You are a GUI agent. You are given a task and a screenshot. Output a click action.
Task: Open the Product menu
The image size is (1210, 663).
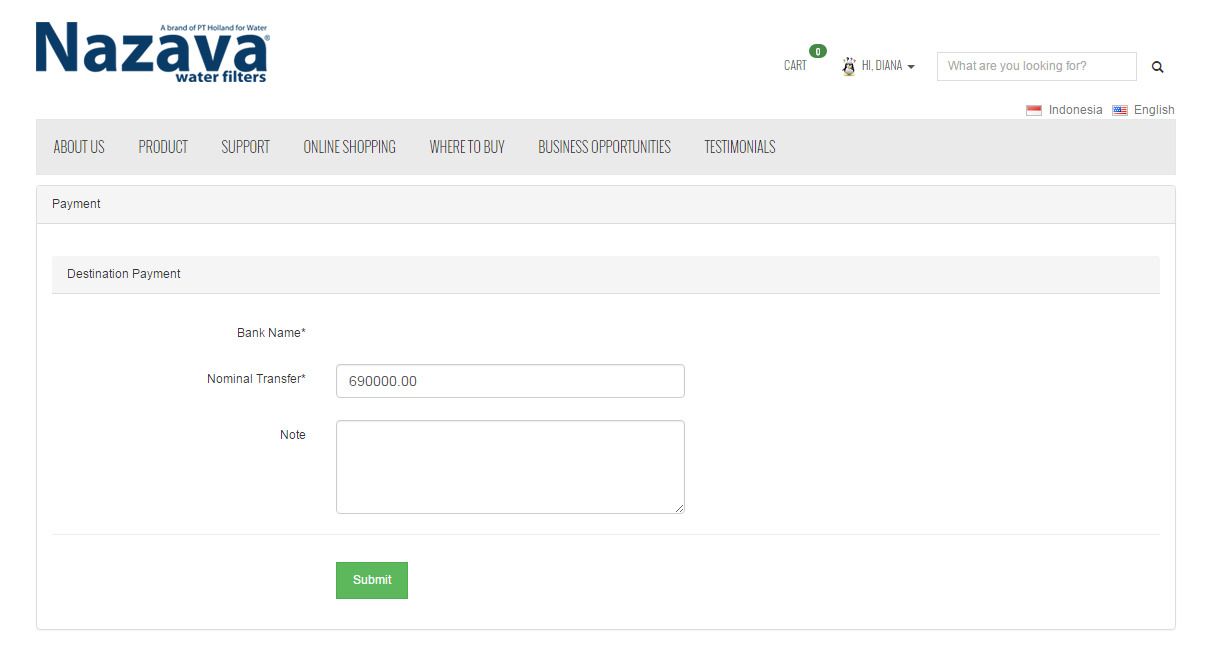[x=163, y=147]
